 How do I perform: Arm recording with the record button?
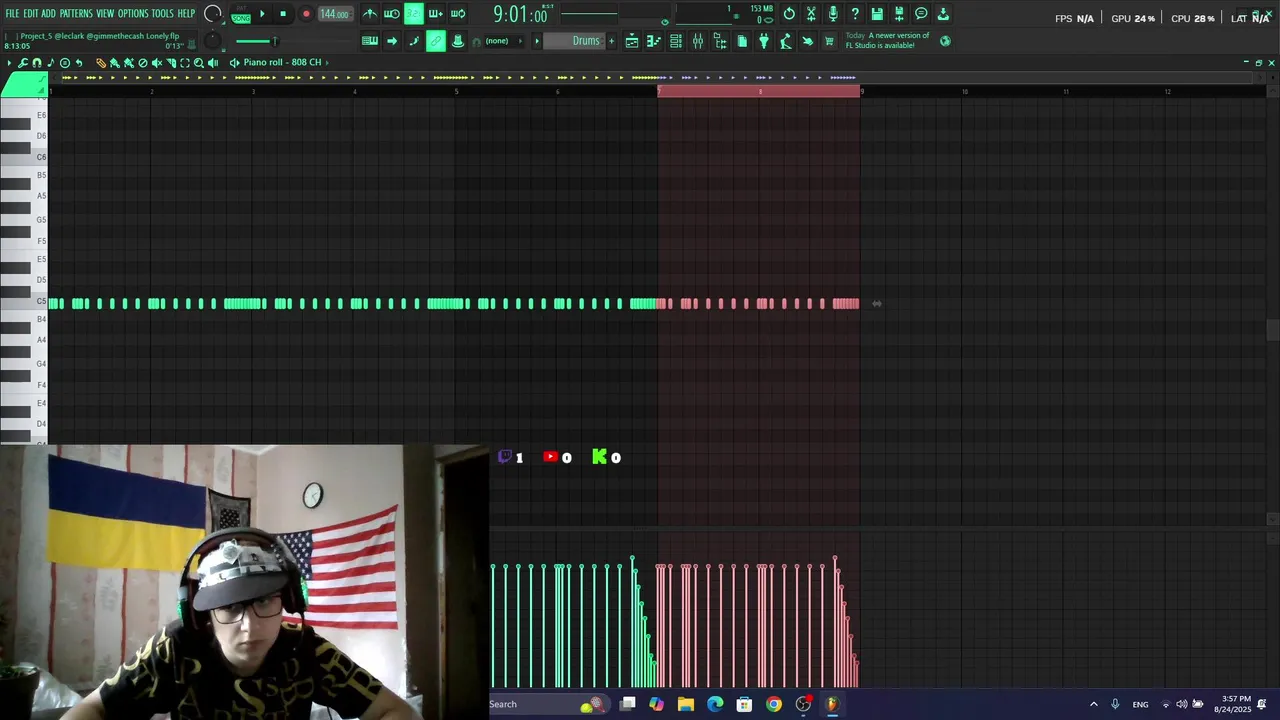306,14
